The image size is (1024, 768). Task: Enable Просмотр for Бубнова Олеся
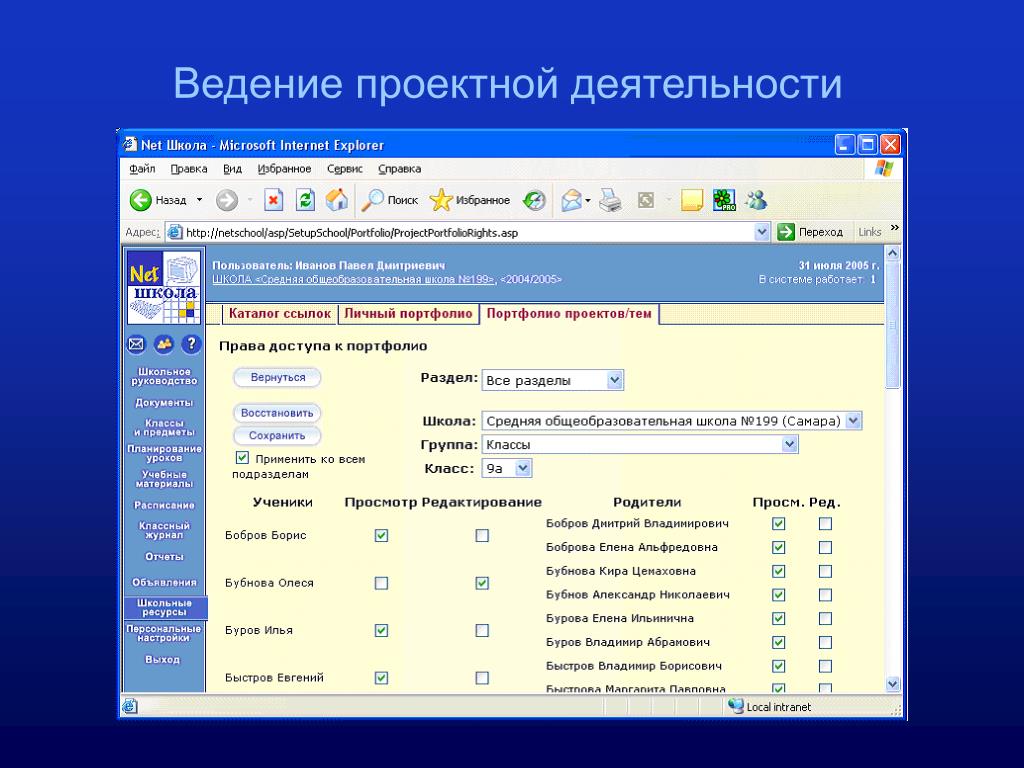click(381, 583)
